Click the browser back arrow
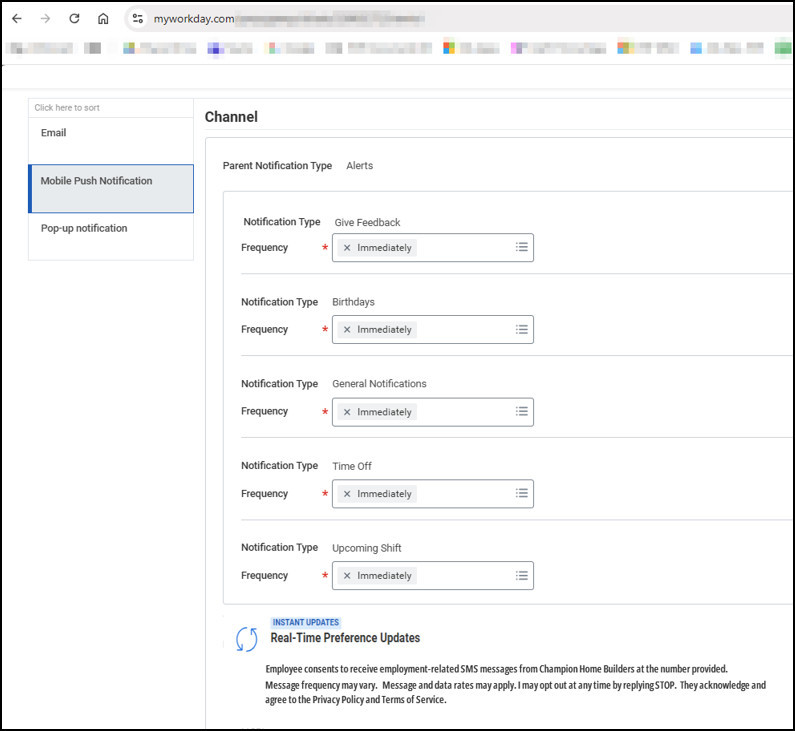The height and width of the screenshot is (731, 795). (x=17, y=19)
